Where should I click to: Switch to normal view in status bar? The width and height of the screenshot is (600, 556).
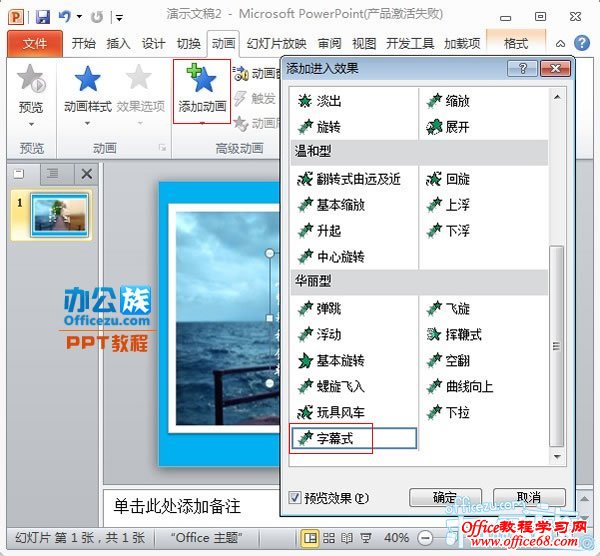[x=311, y=538]
